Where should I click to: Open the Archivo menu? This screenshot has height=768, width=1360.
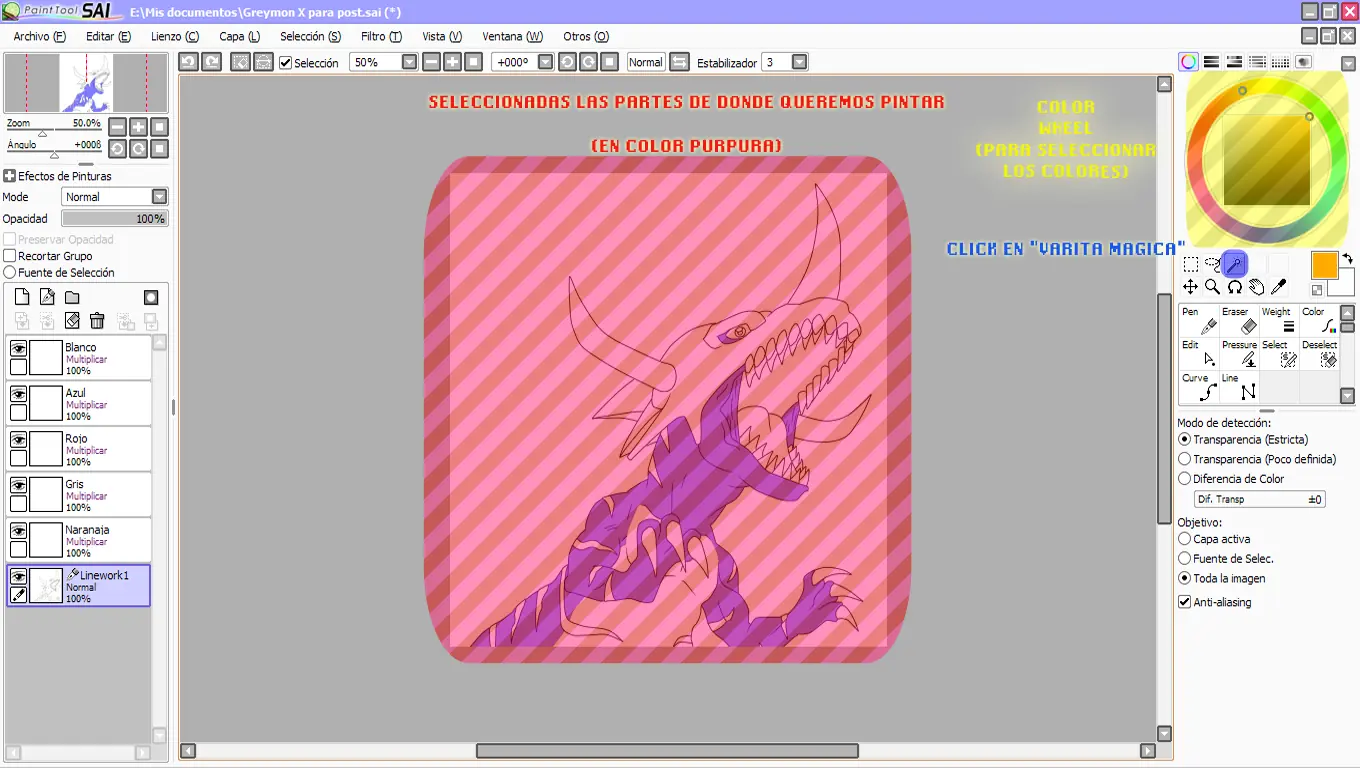pyautogui.click(x=40, y=36)
